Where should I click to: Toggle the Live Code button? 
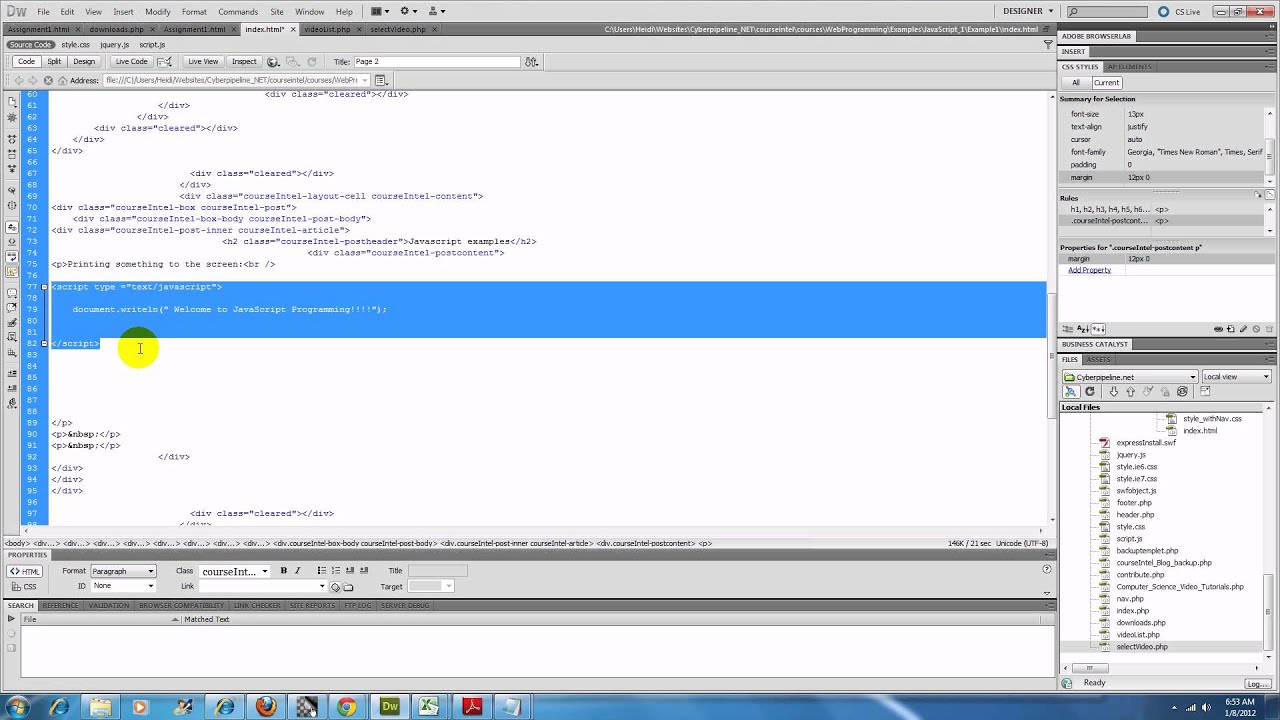[131, 62]
